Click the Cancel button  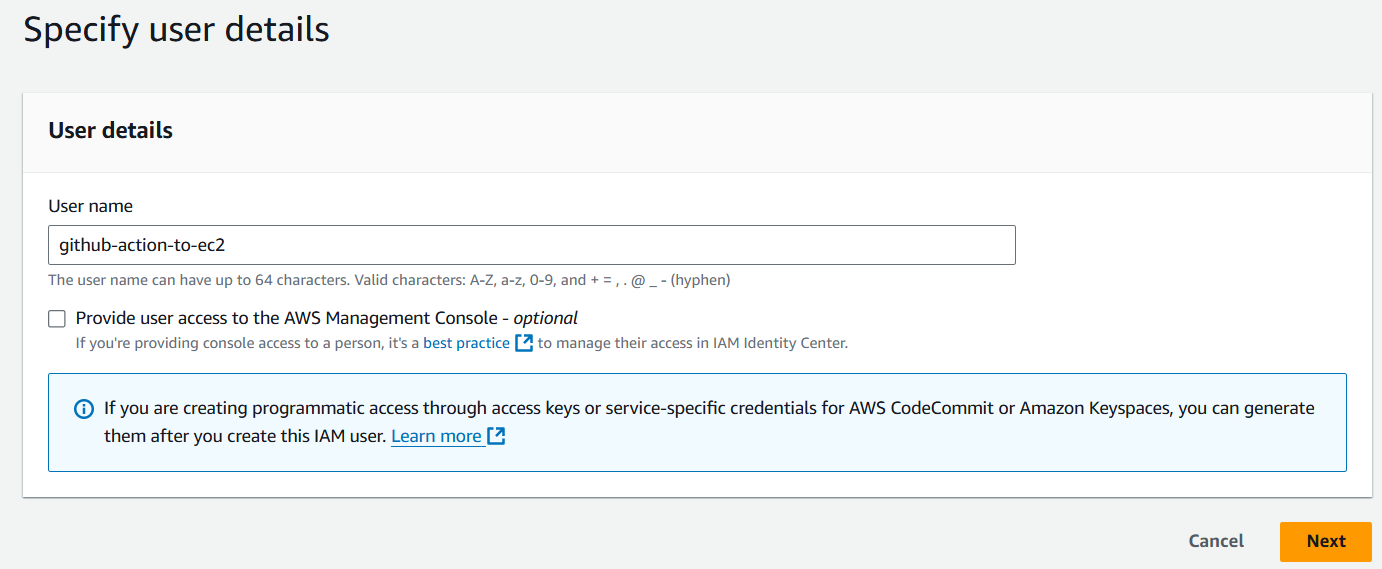(1216, 541)
